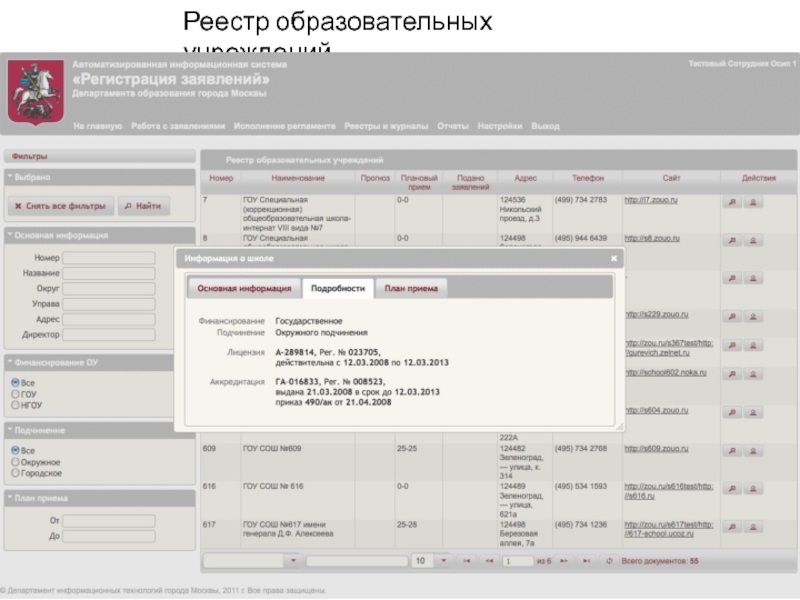
Task: Click the key icon for s229.zouo.ru row
Action: 731,316
